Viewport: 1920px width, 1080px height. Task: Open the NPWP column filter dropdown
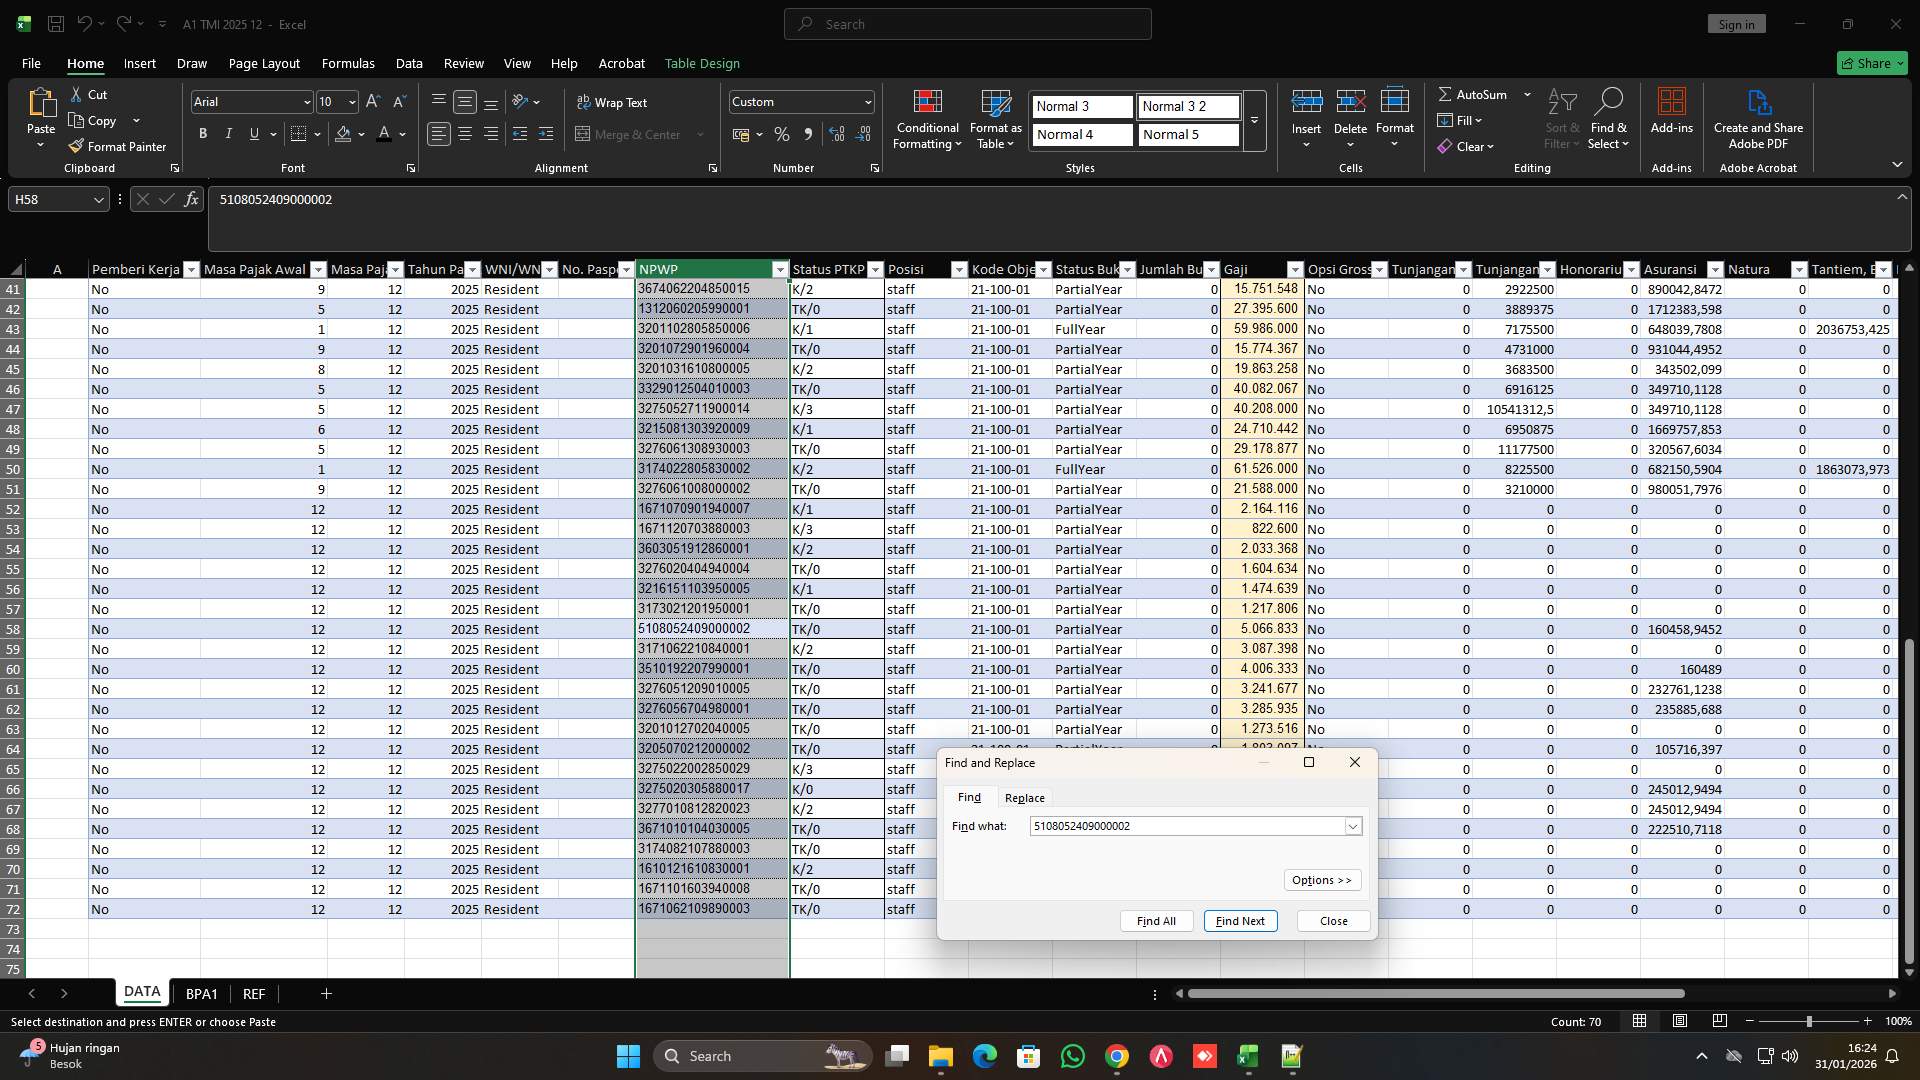779,269
